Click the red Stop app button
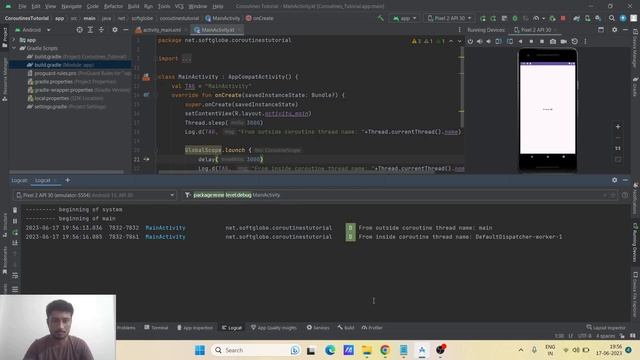Image resolution: width=640 pixels, height=360 pixels. (563, 18)
